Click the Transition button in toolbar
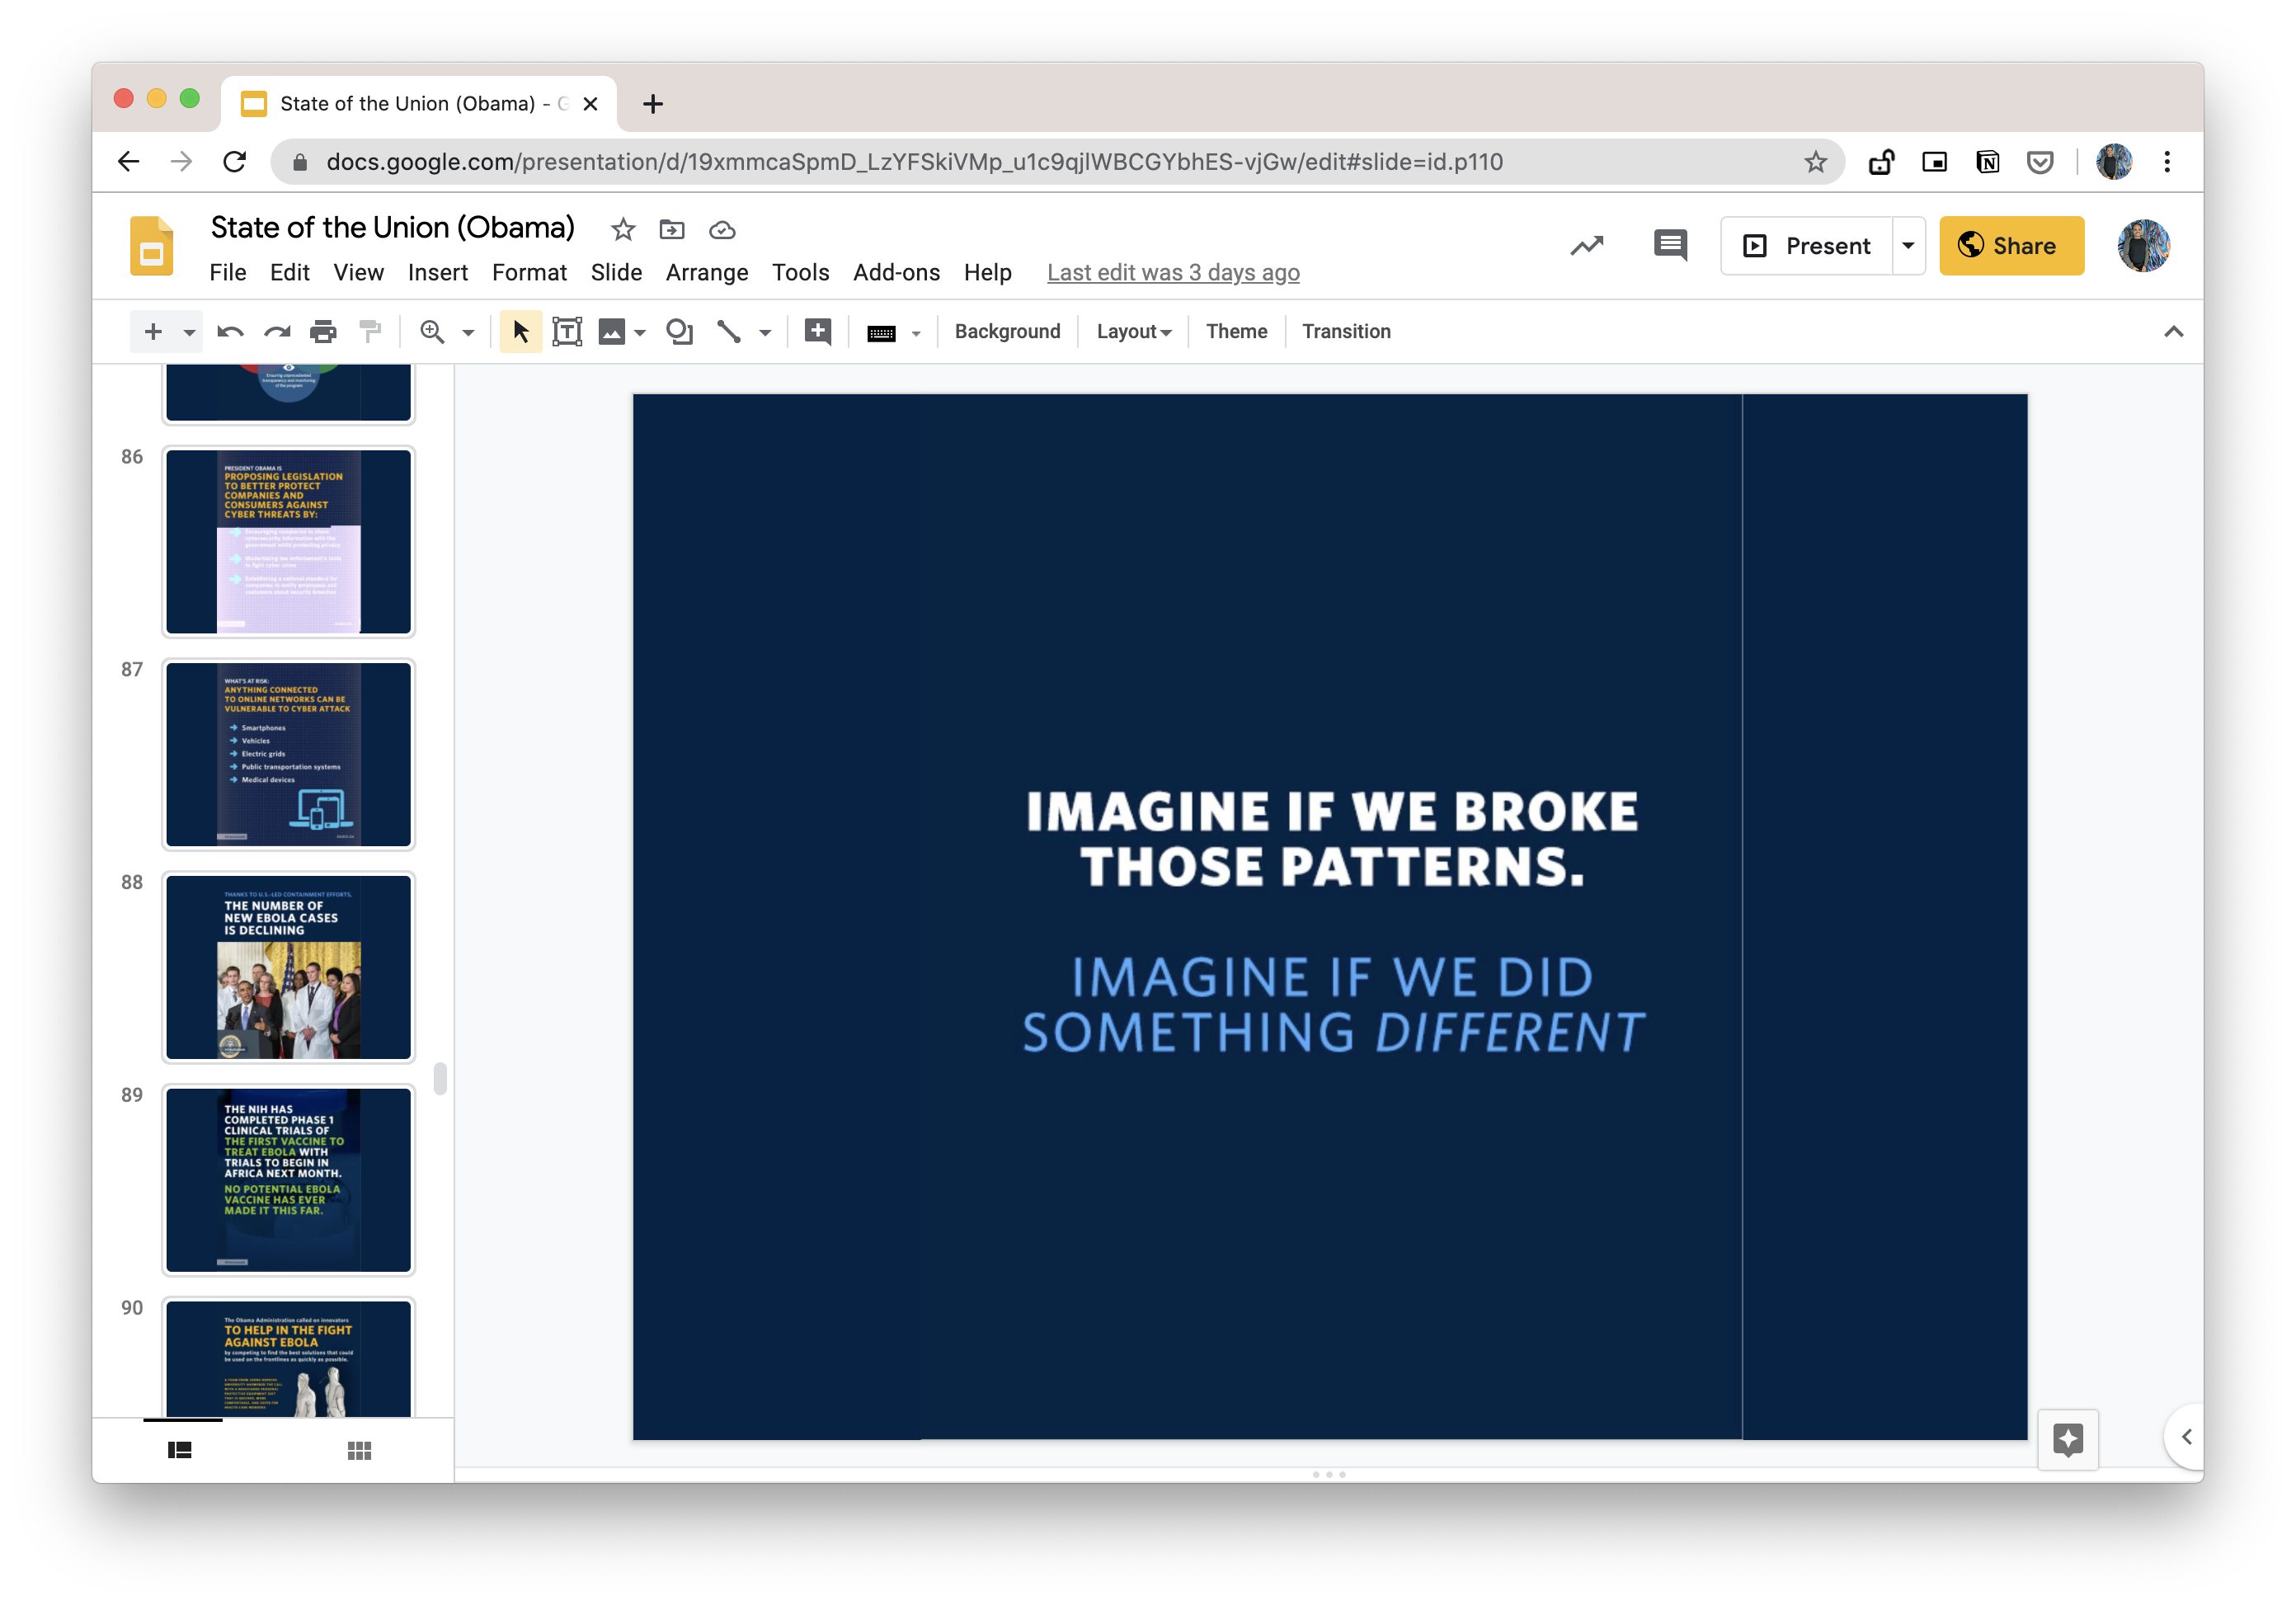Screen dimensions: 2296x1605 1343,330
